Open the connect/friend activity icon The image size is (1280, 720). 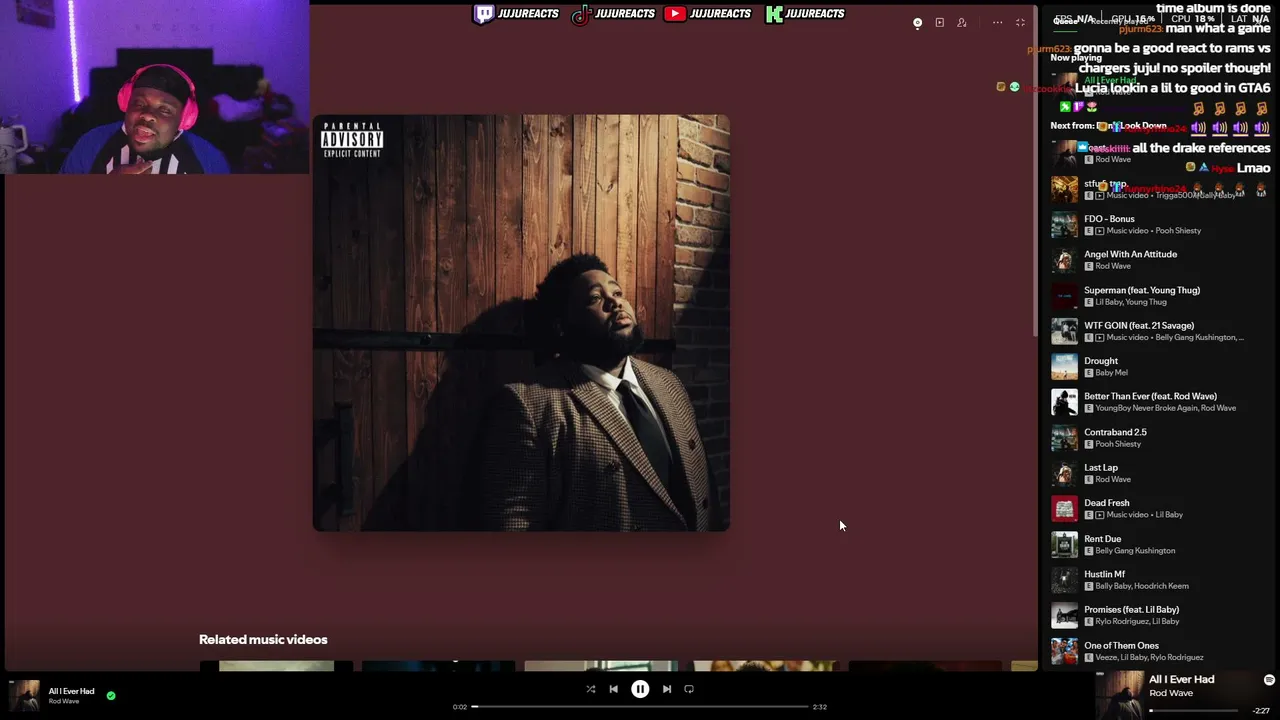(962, 22)
